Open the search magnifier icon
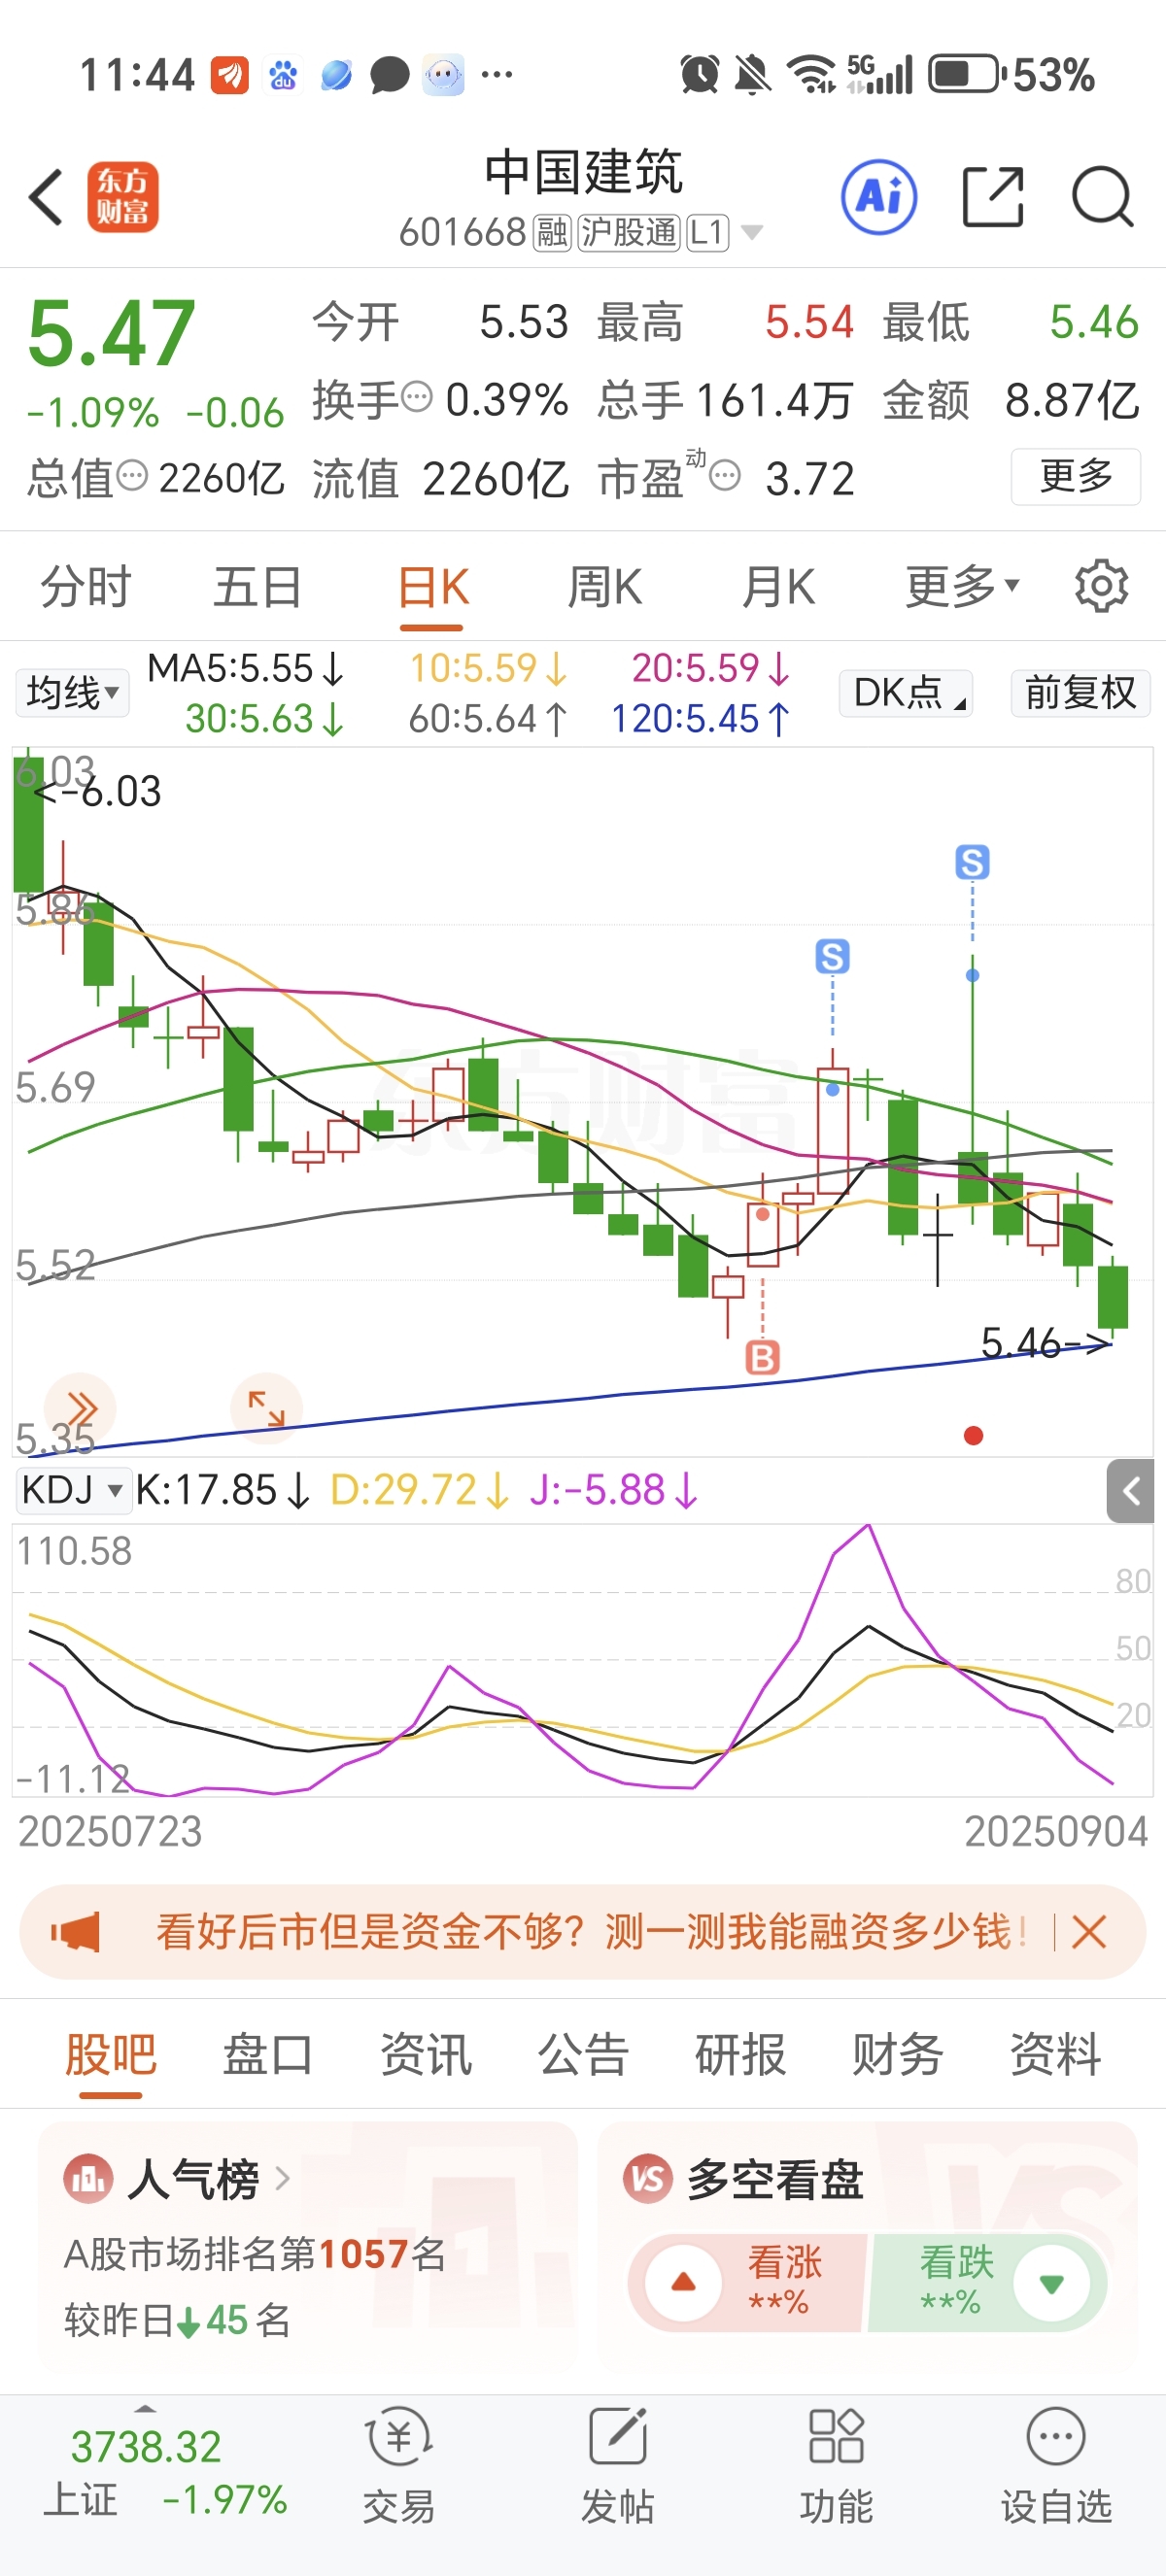Screen dimensions: 1166x2576 (1102, 197)
